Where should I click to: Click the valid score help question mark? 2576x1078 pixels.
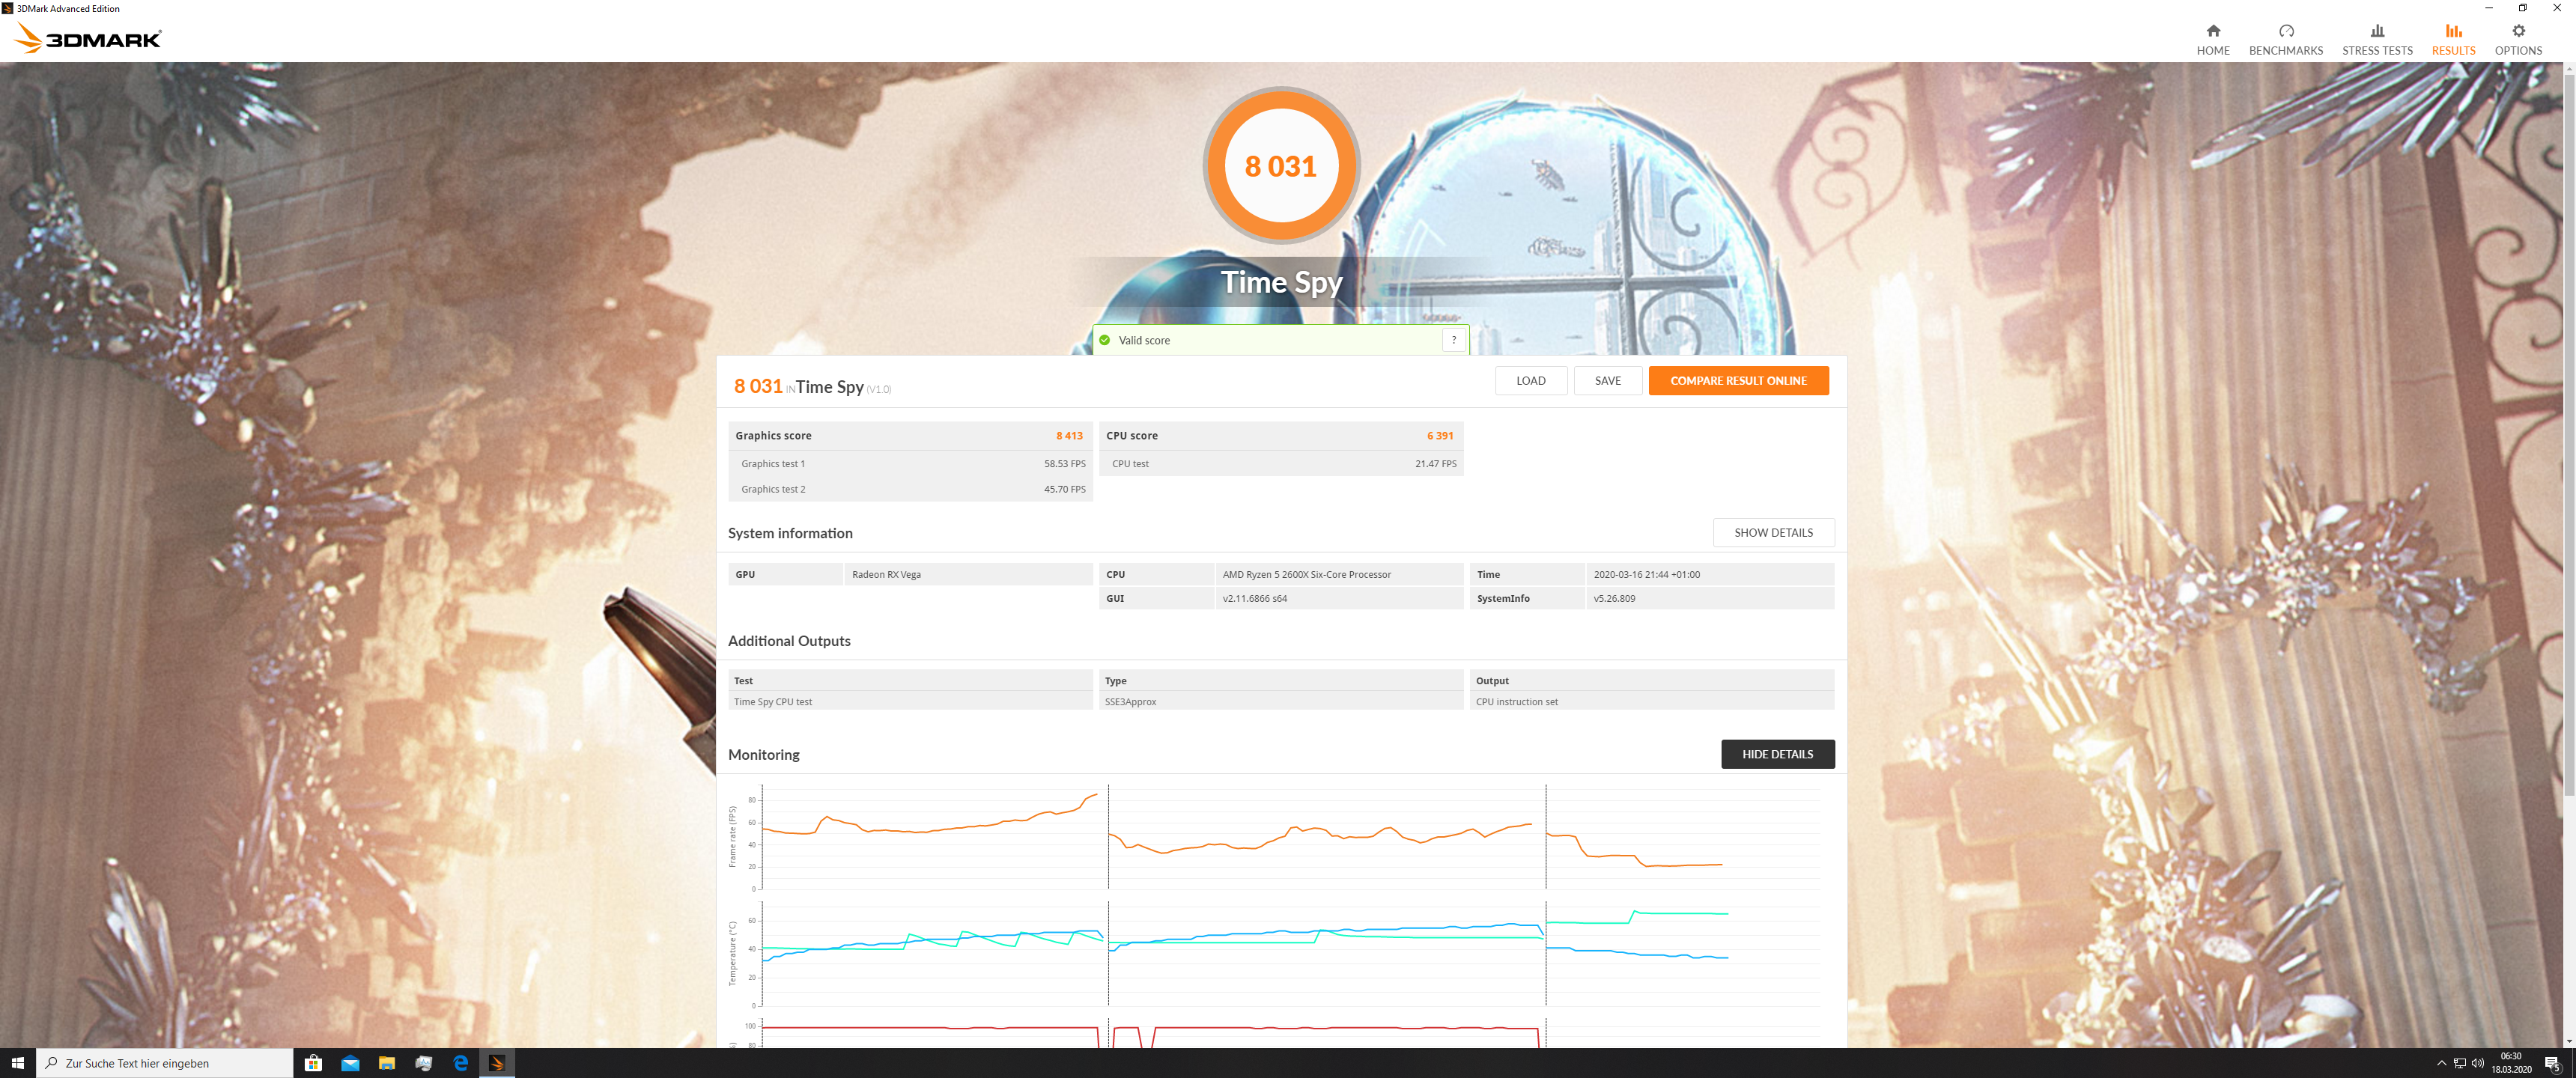tap(1453, 340)
